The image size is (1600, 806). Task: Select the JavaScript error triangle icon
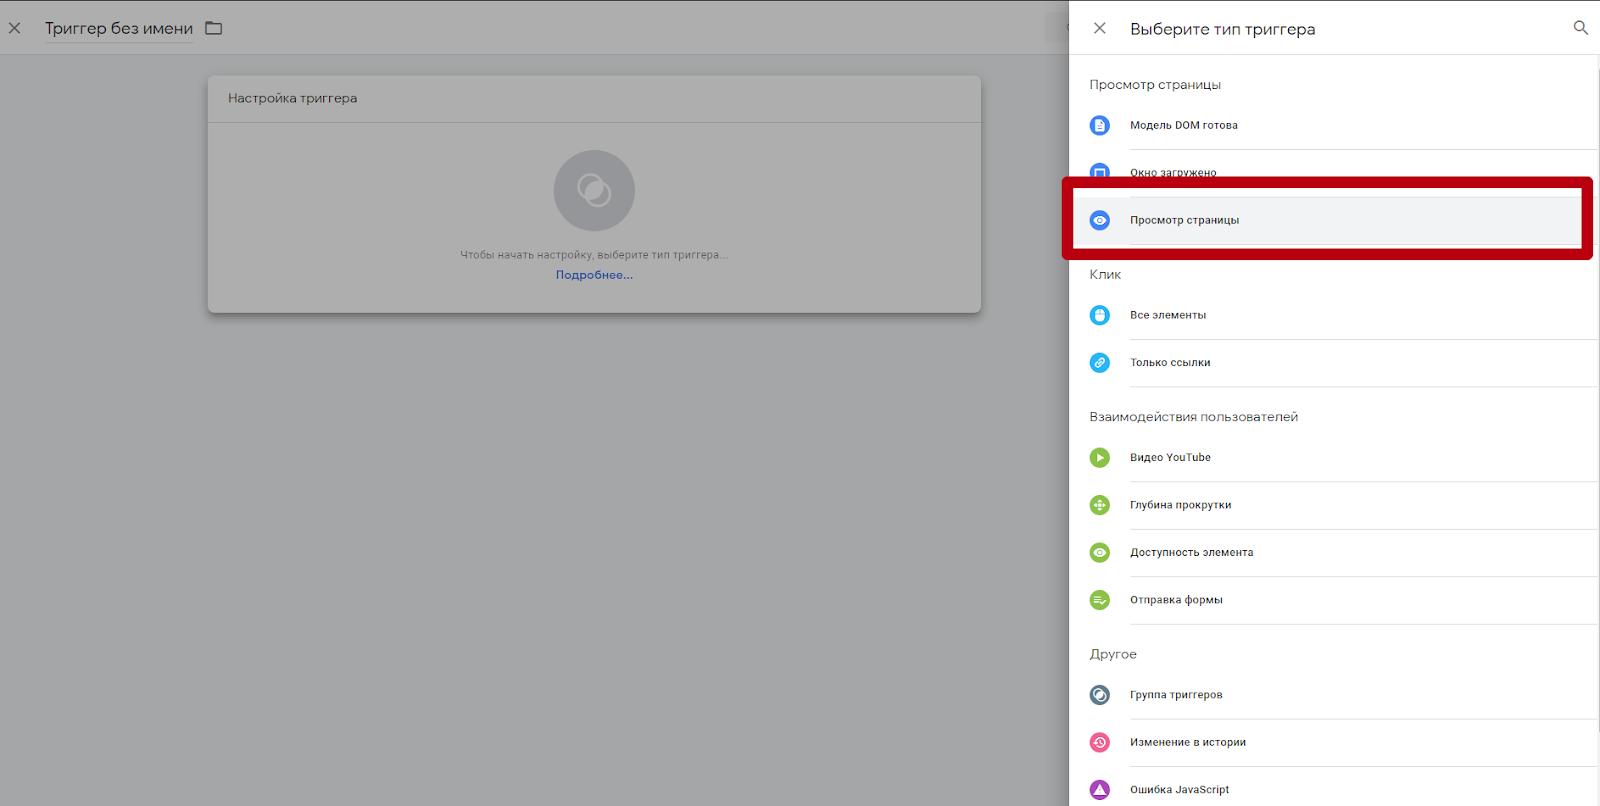coord(1099,789)
